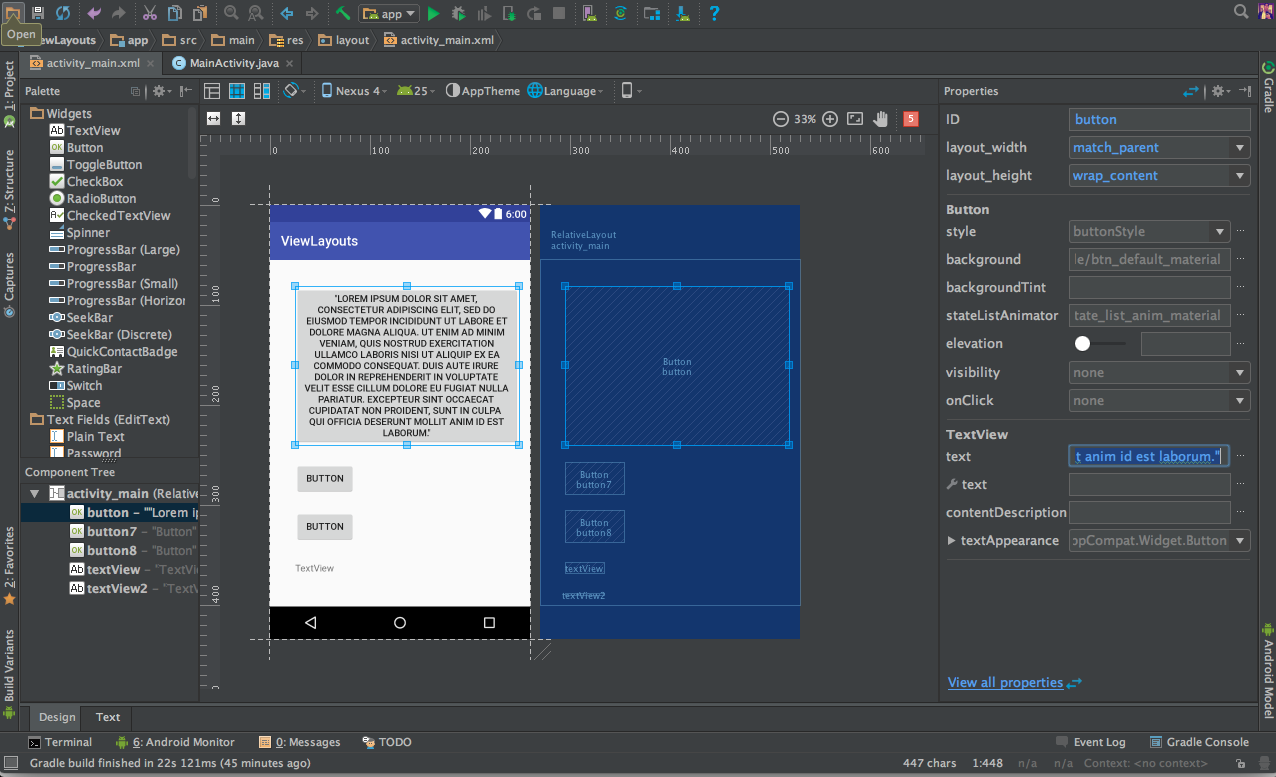
Task: Zoom in on the layout preview
Action: 829,118
